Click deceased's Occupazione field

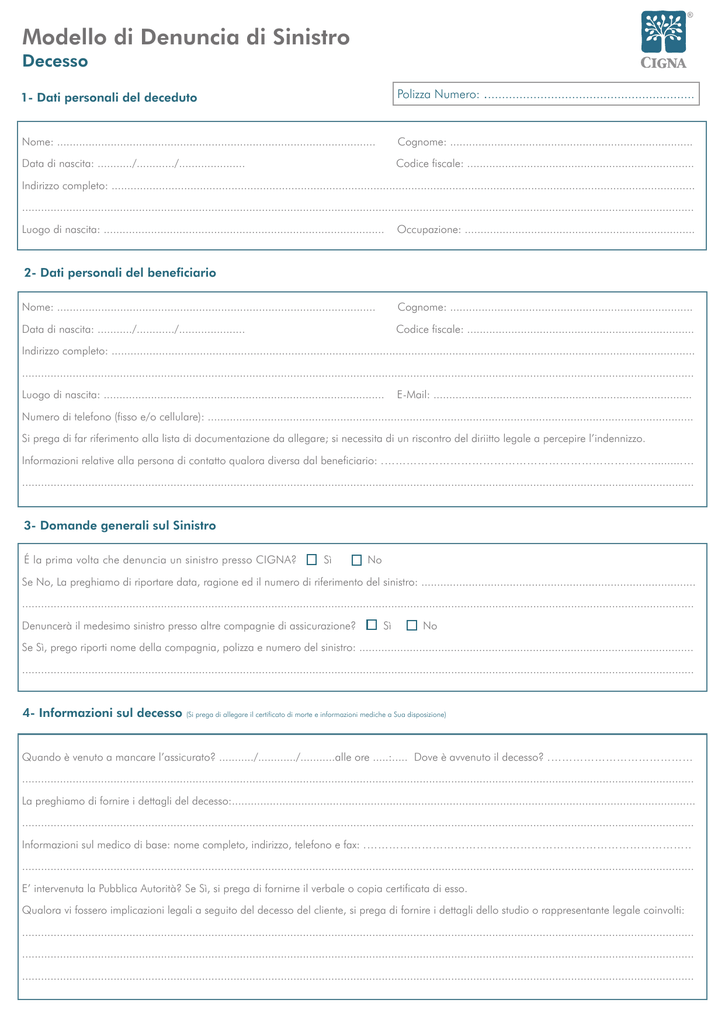click(579, 229)
